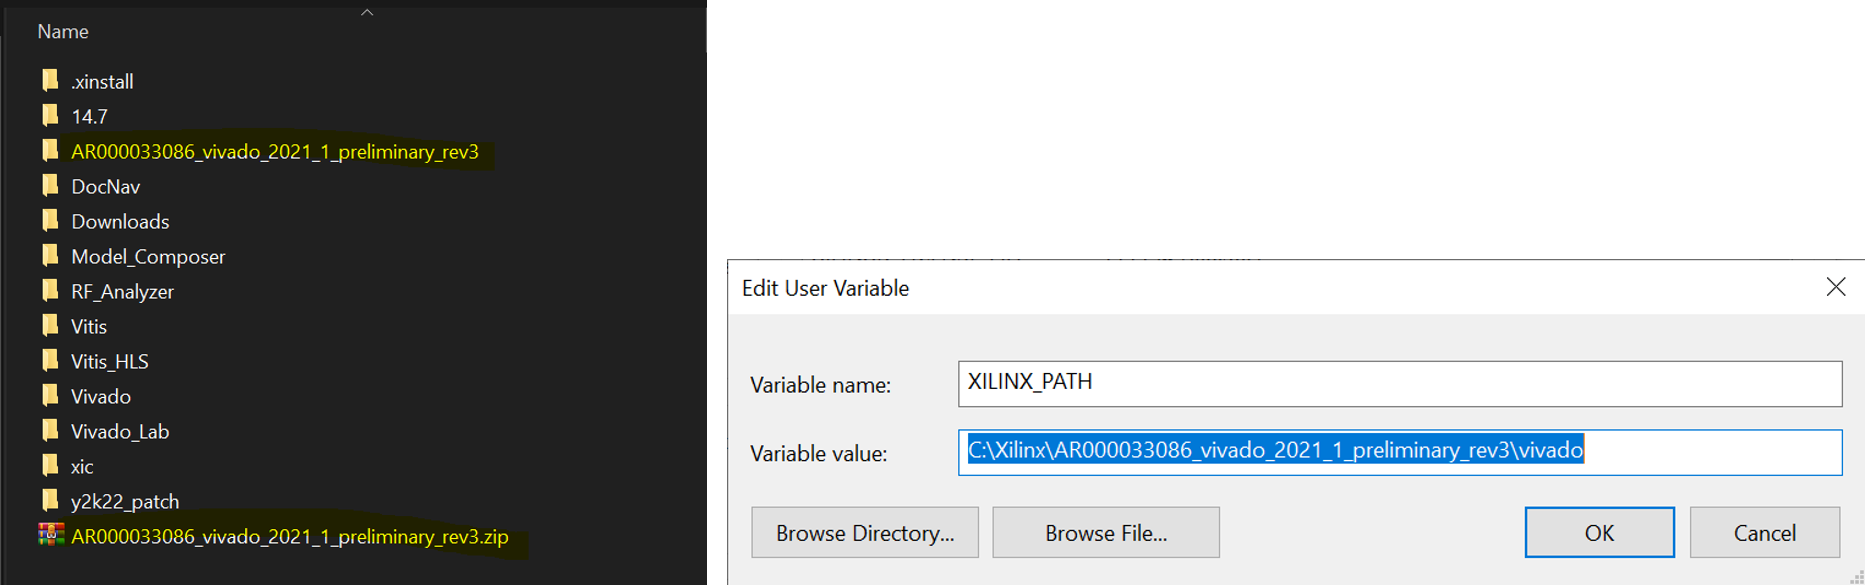Viewport: 1865px width, 585px height.
Task: Click into the Variable name field
Action: [x=1400, y=383]
